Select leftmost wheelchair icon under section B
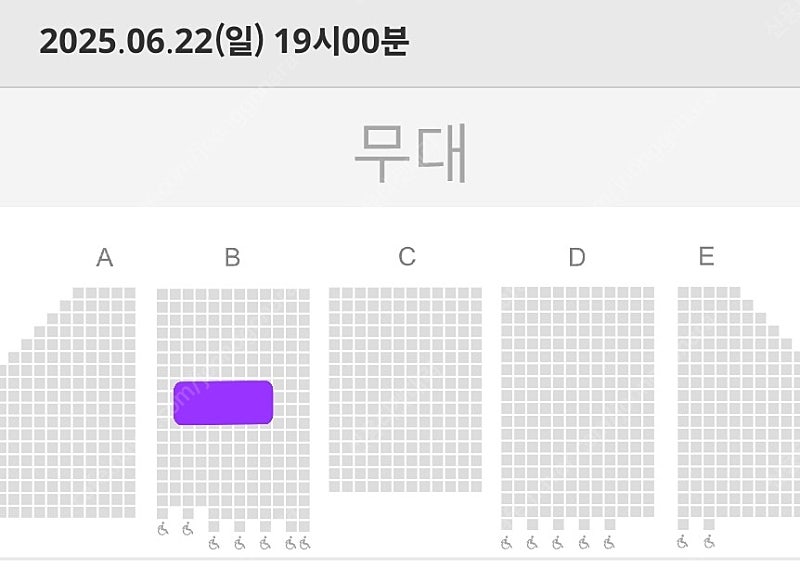Screen dimensions: 800x568 click(x=163, y=529)
